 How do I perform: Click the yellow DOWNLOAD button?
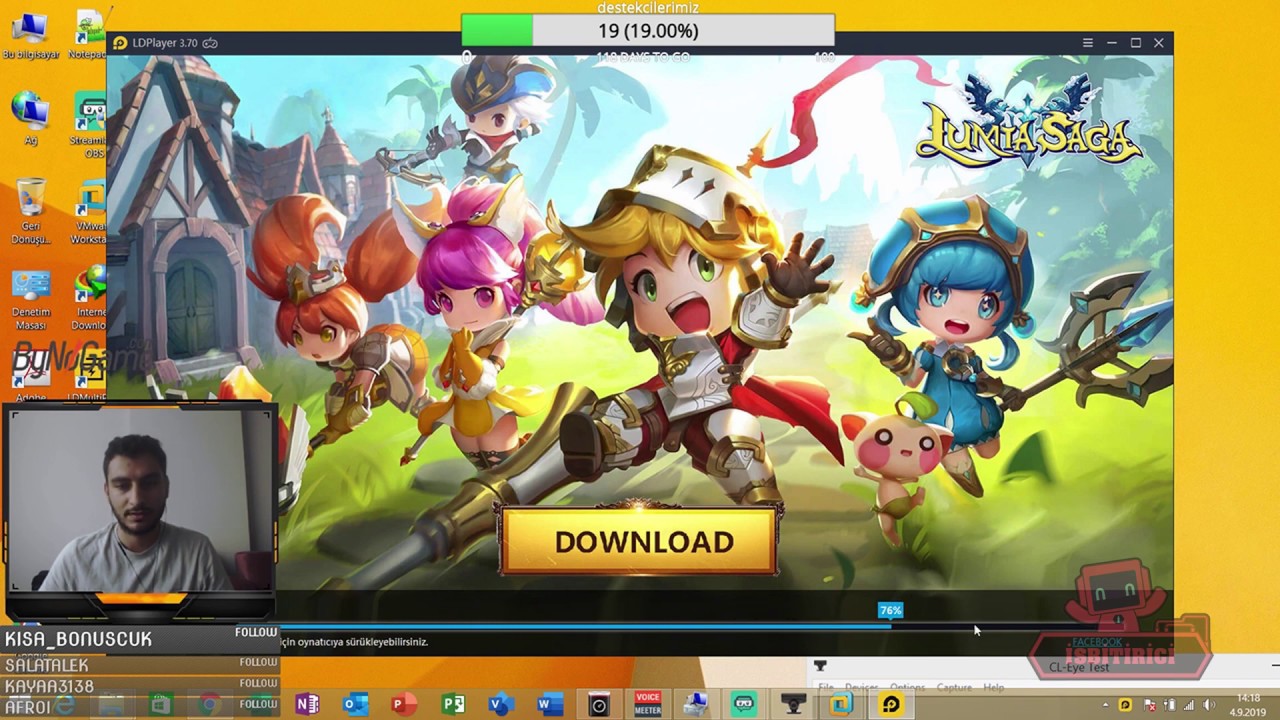640,541
